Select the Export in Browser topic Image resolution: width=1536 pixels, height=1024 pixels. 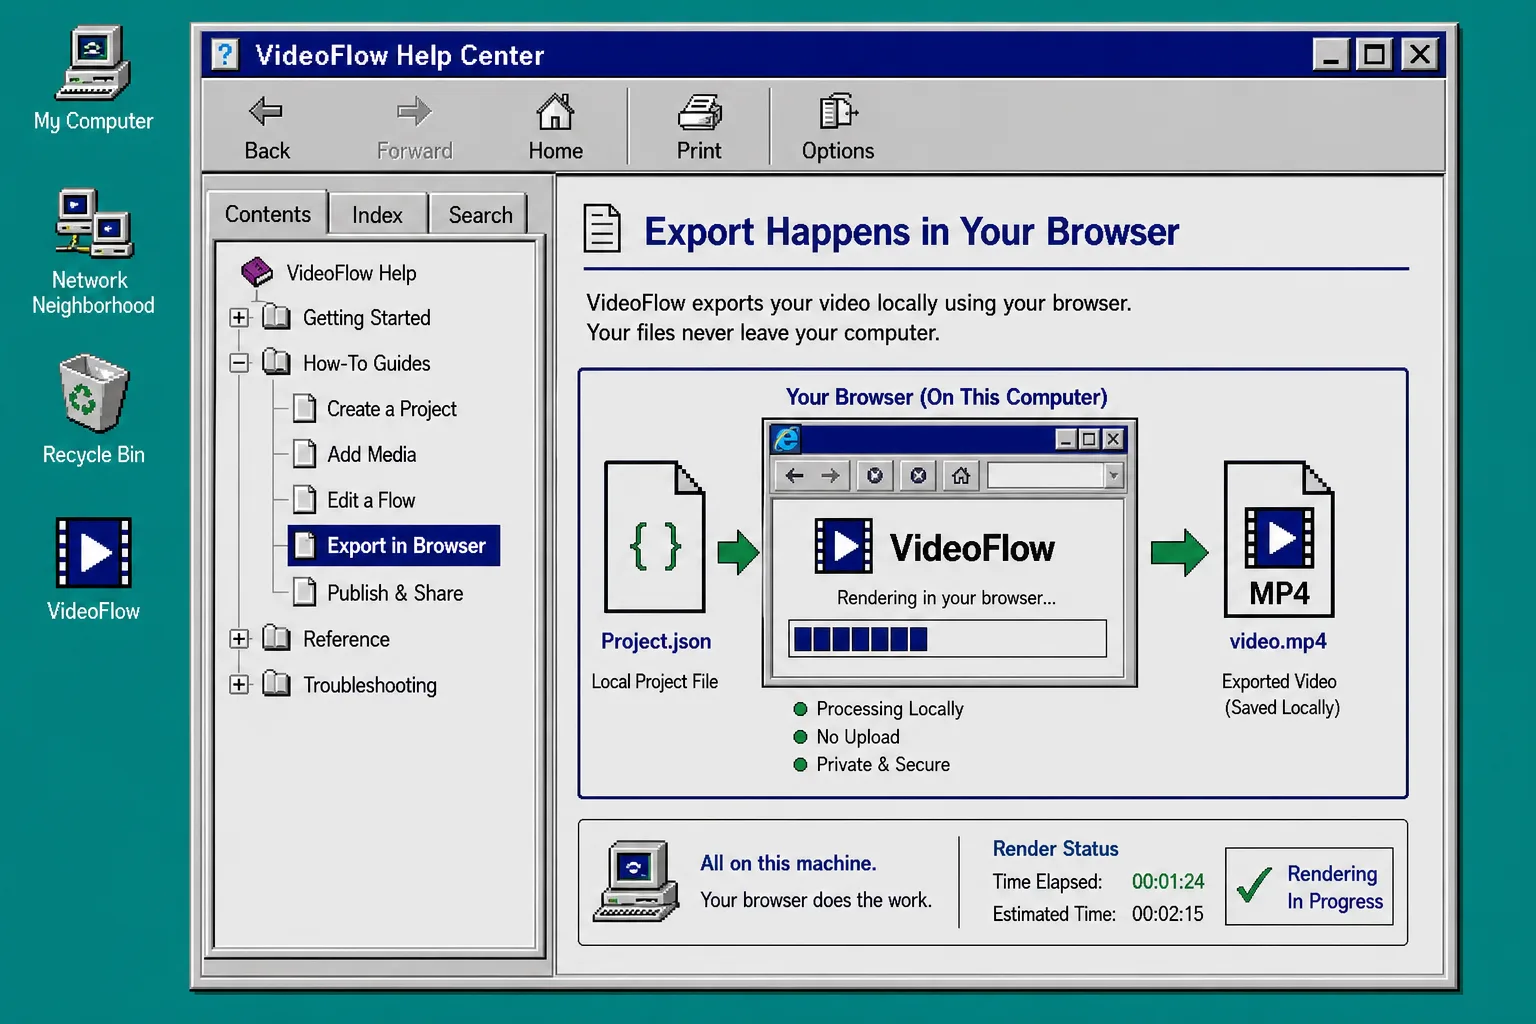(394, 546)
